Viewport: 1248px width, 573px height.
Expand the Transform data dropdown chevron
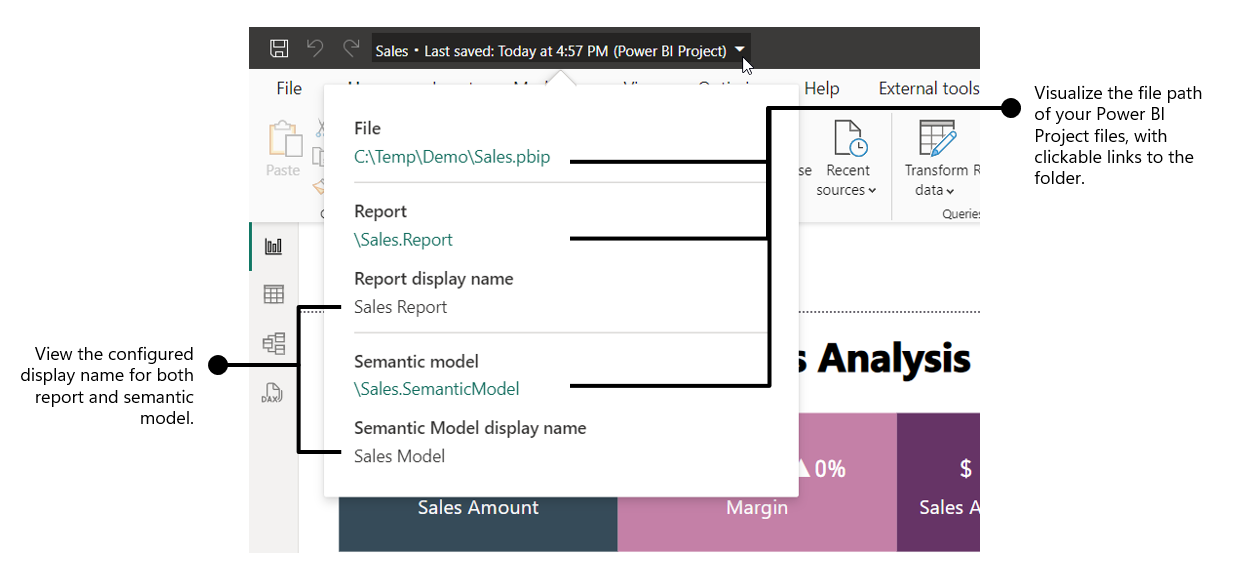(950, 191)
